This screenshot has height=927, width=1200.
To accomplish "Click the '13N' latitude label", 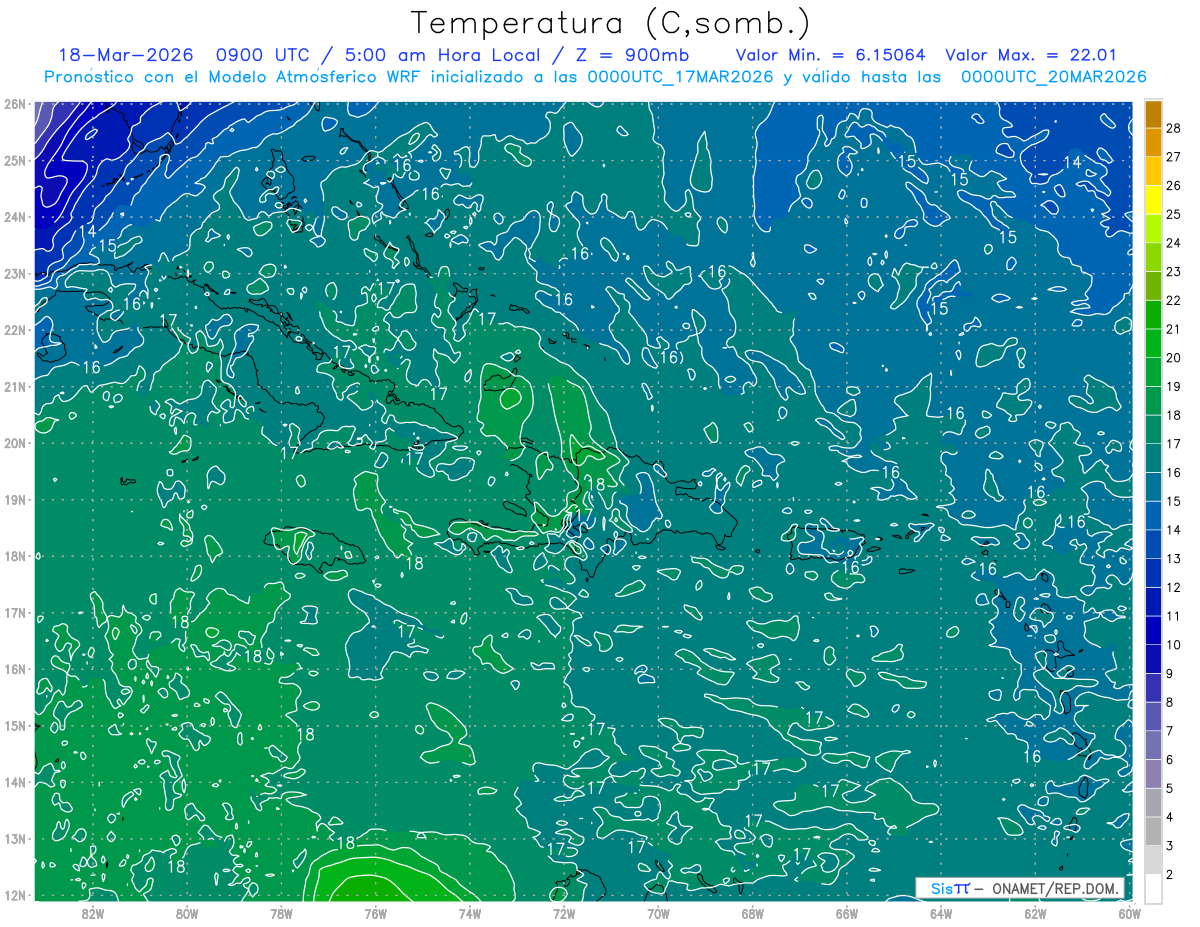I will click(15, 838).
